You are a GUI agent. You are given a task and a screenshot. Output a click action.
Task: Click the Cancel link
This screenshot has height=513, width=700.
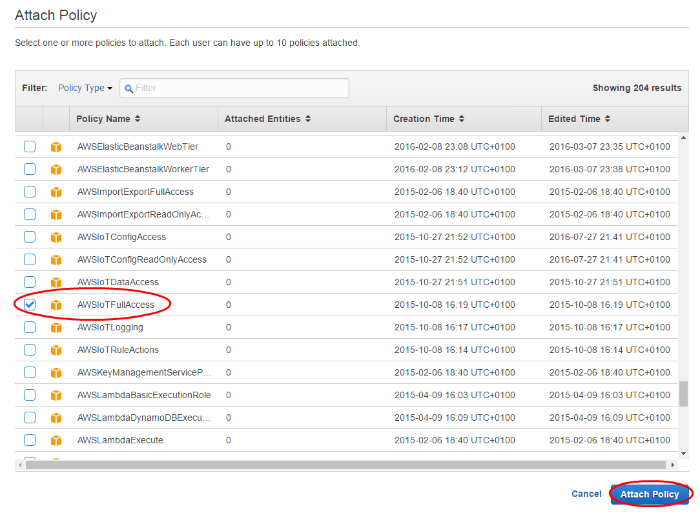tap(586, 494)
